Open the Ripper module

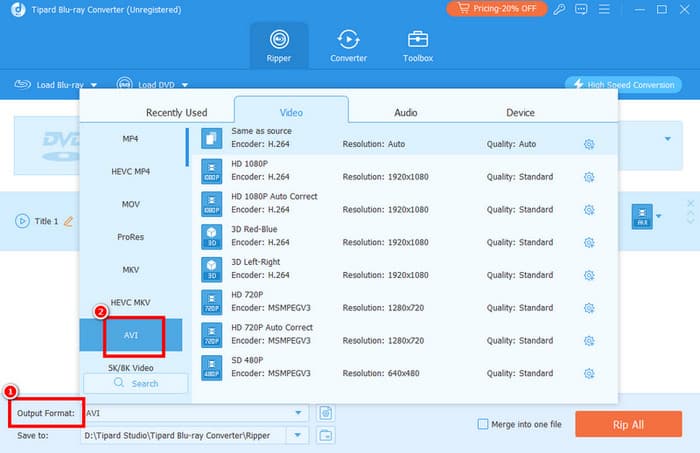(x=279, y=45)
